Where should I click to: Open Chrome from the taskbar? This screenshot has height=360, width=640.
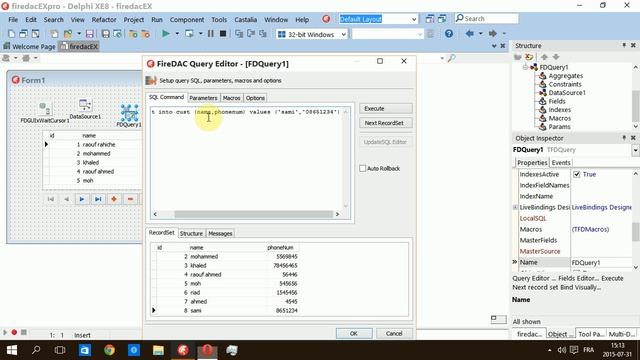(109, 350)
